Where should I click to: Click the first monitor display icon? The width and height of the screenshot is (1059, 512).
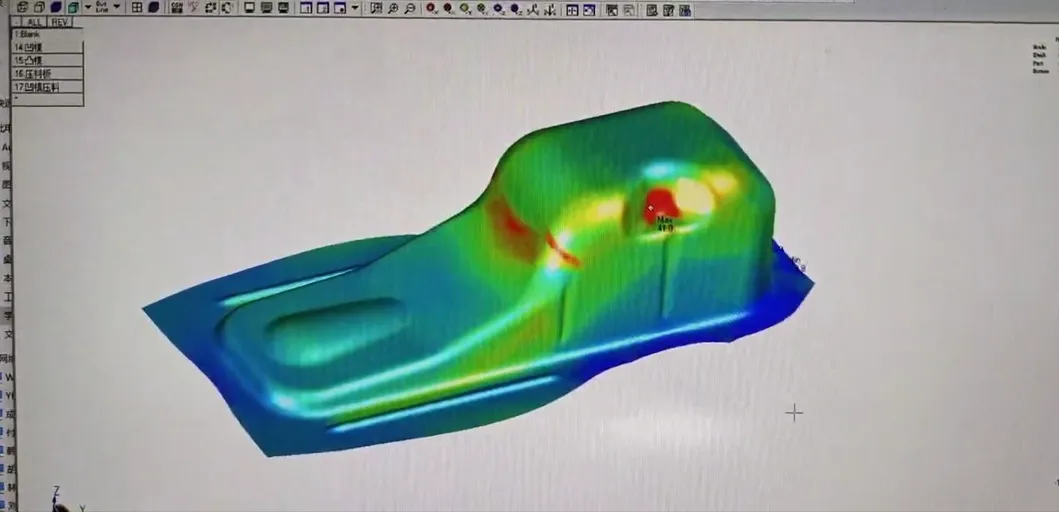coord(249,7)
